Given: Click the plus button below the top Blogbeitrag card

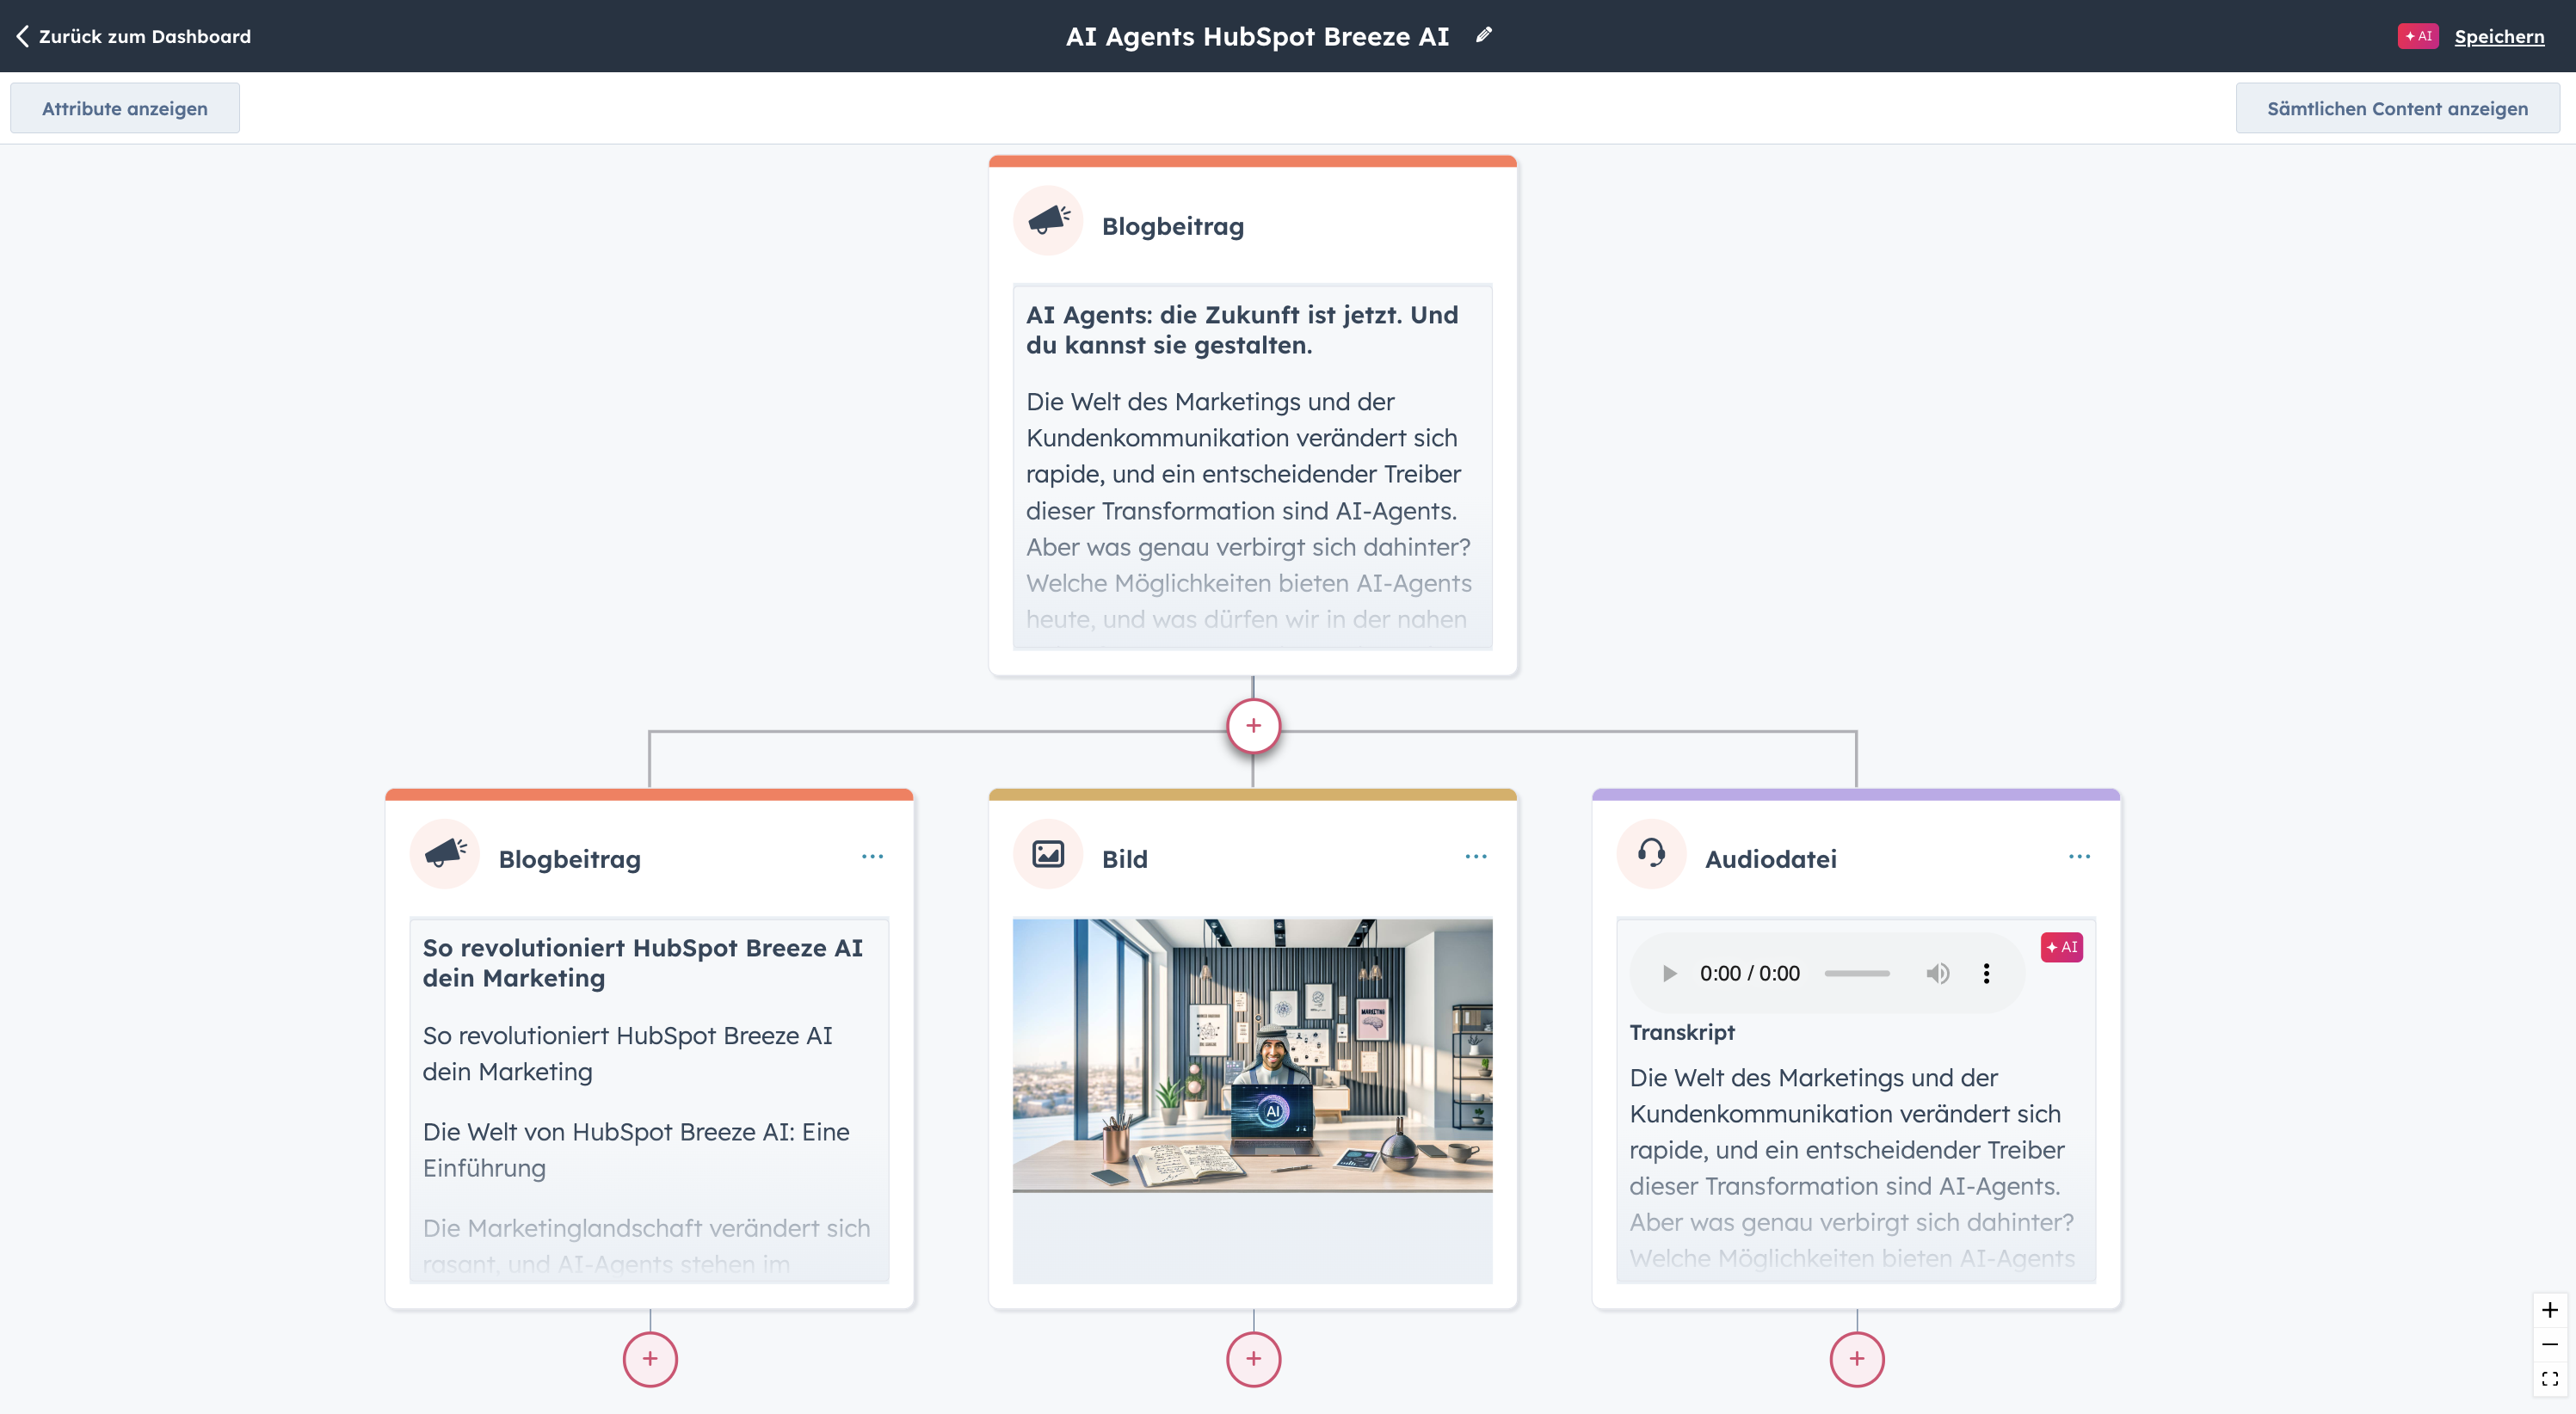Looking at the screenshot, I should [x=1253, y=726].
